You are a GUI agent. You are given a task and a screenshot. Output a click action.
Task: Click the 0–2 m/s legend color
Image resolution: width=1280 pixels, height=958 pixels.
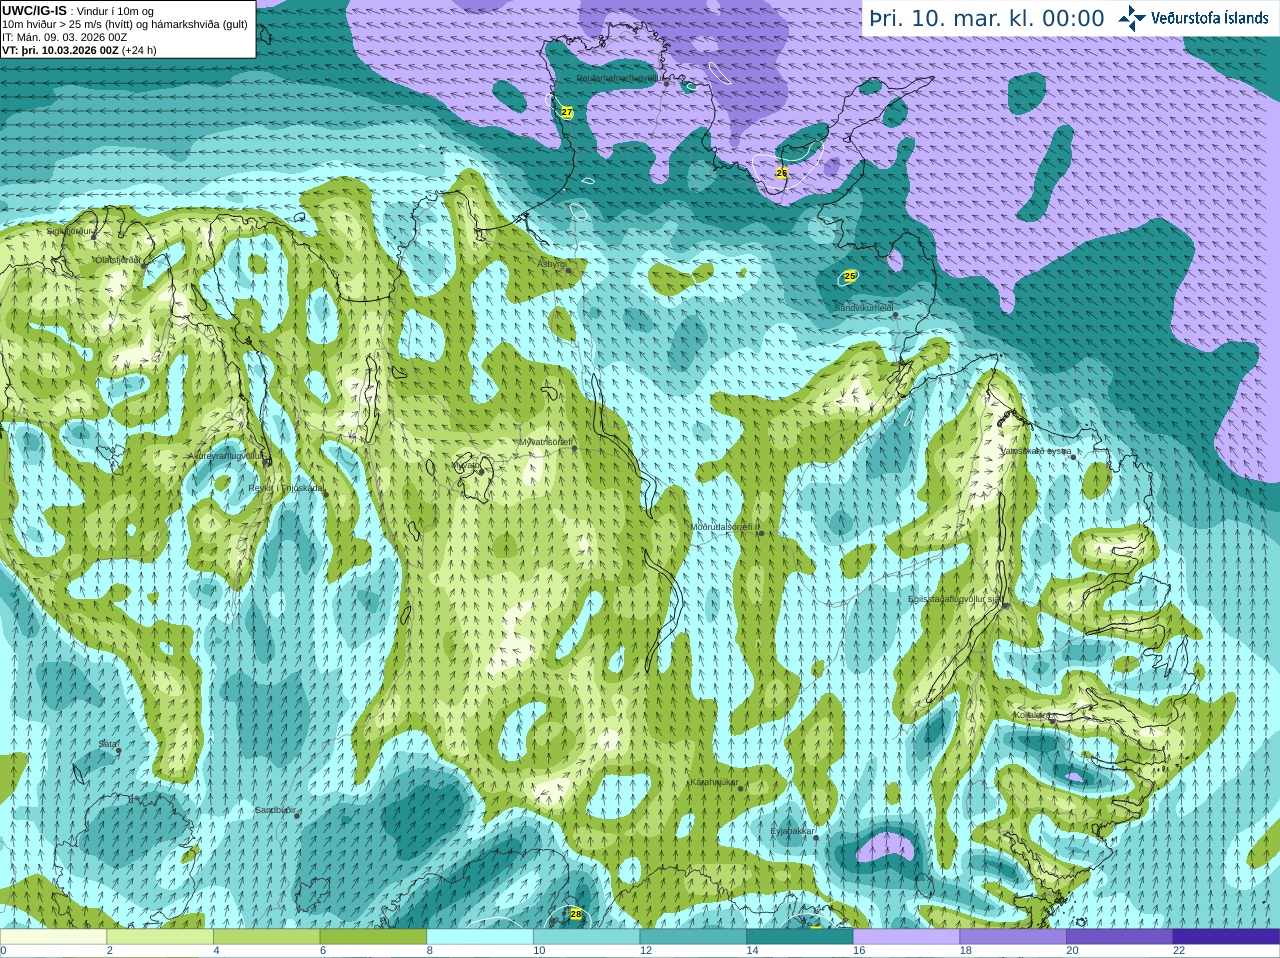(x=53, y=937)
